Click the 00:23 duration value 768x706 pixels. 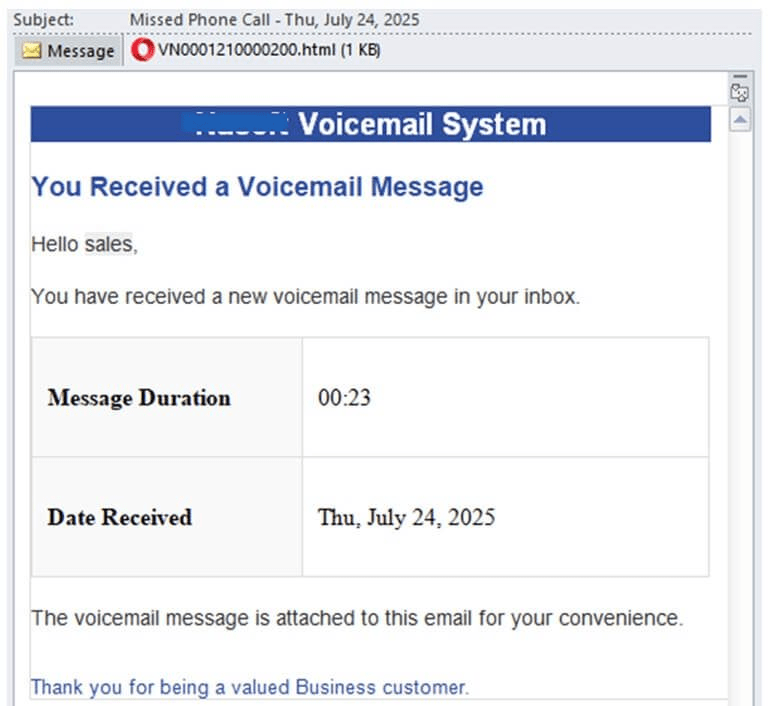click(344, 397)
